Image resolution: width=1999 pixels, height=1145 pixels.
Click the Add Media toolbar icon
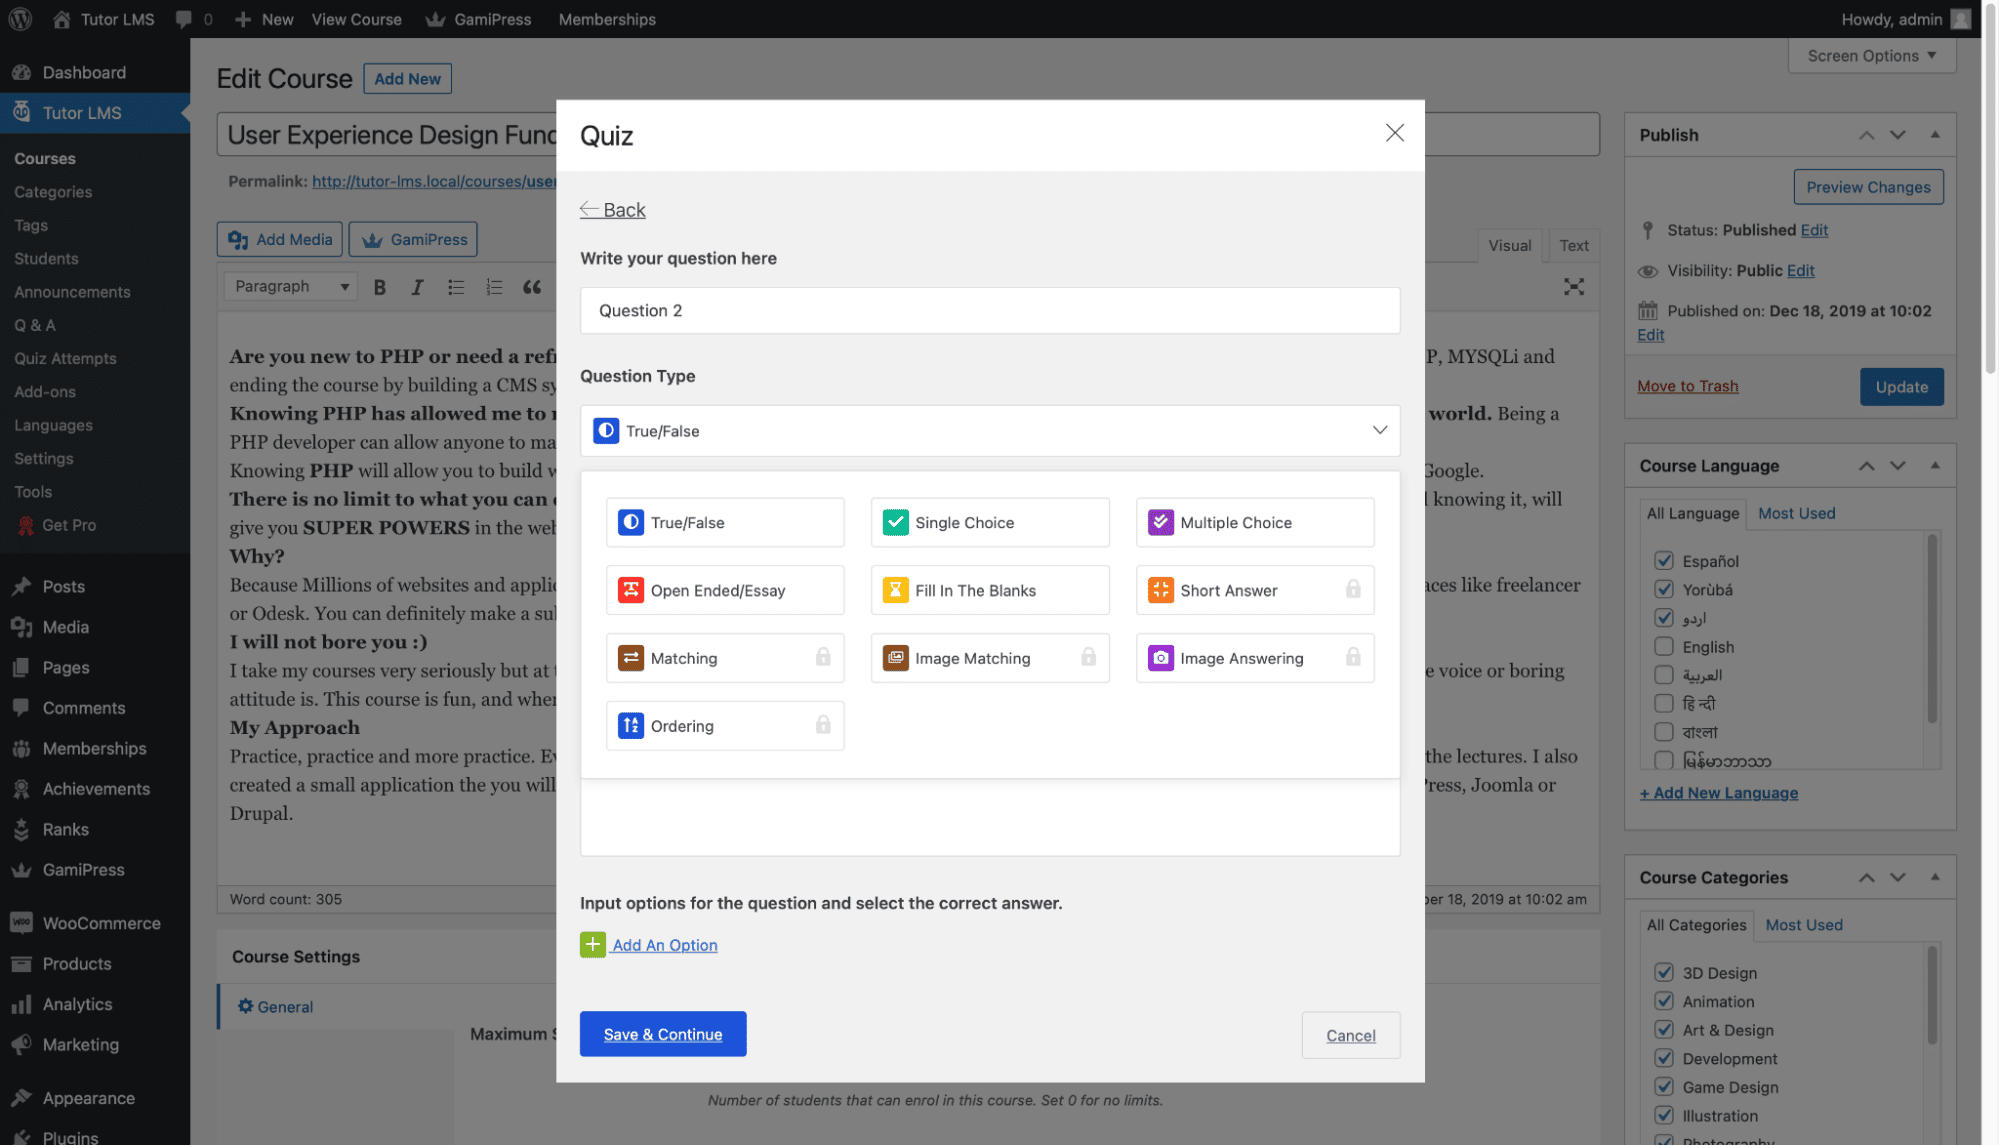pos(280,239)
